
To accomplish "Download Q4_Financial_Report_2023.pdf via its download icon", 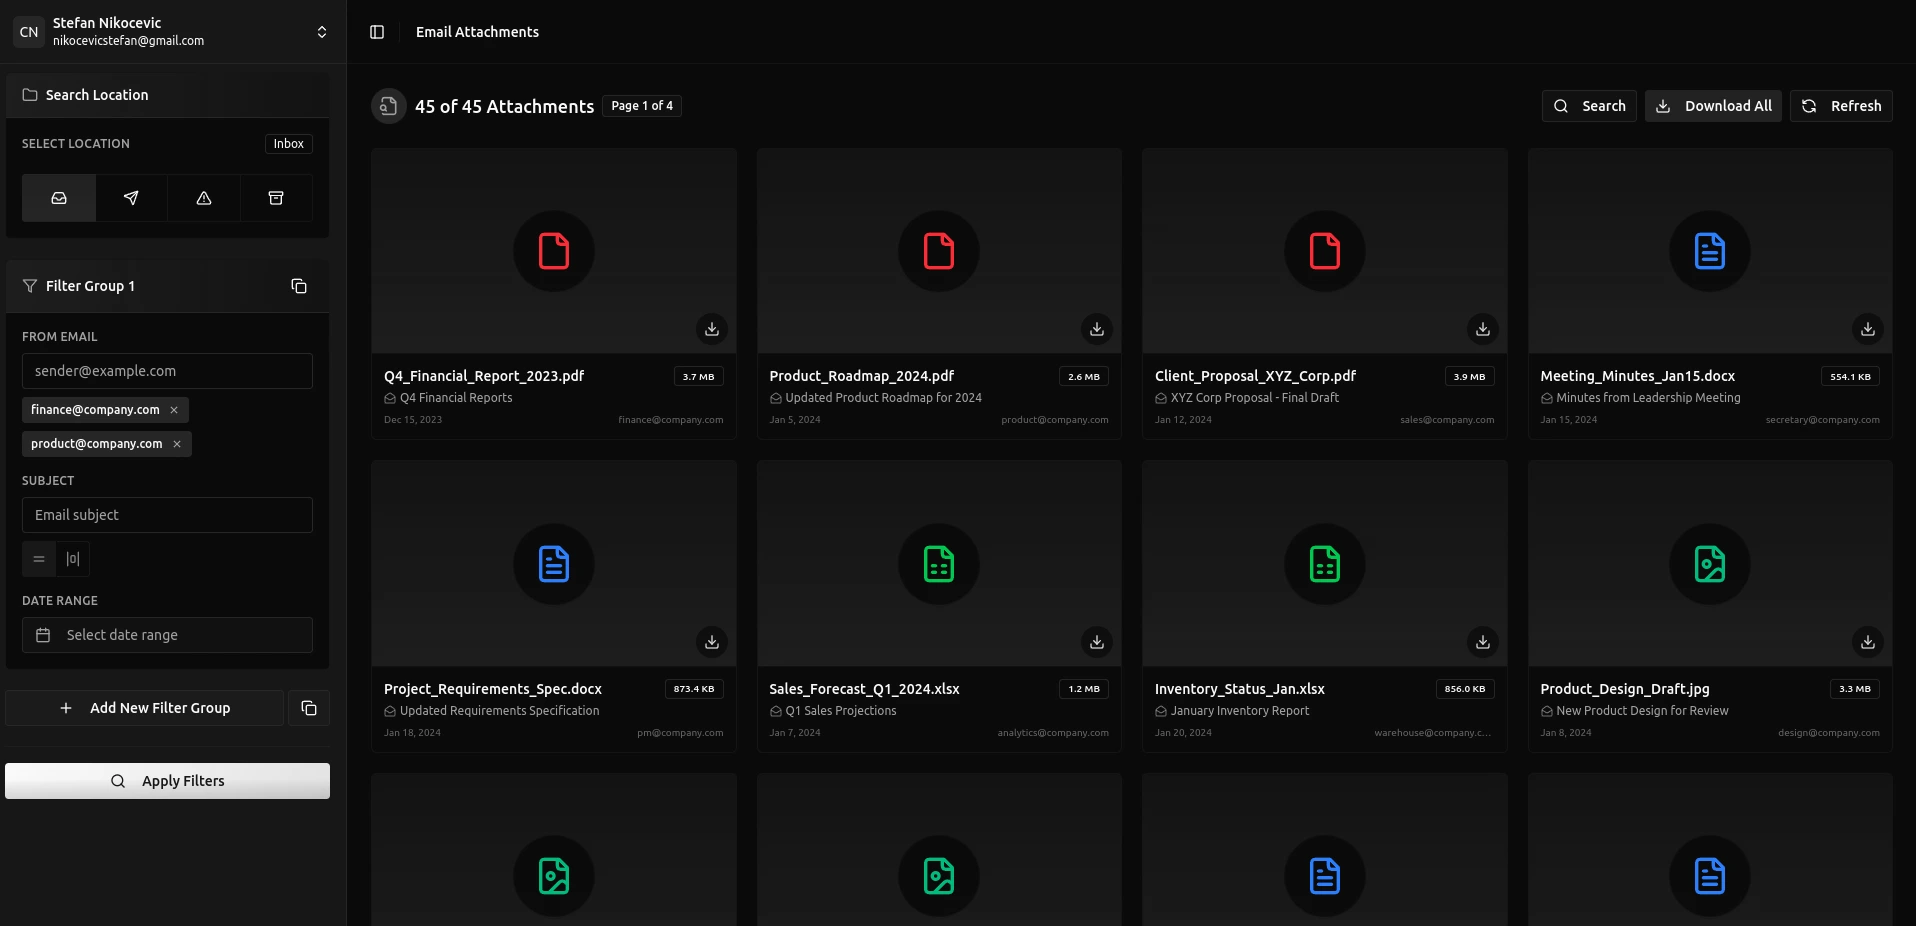I will click(712, 329).
